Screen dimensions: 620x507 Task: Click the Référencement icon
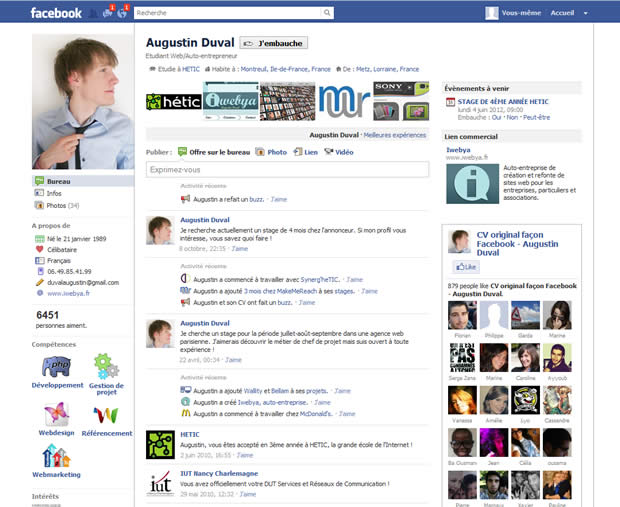click(x=106, y=415)
